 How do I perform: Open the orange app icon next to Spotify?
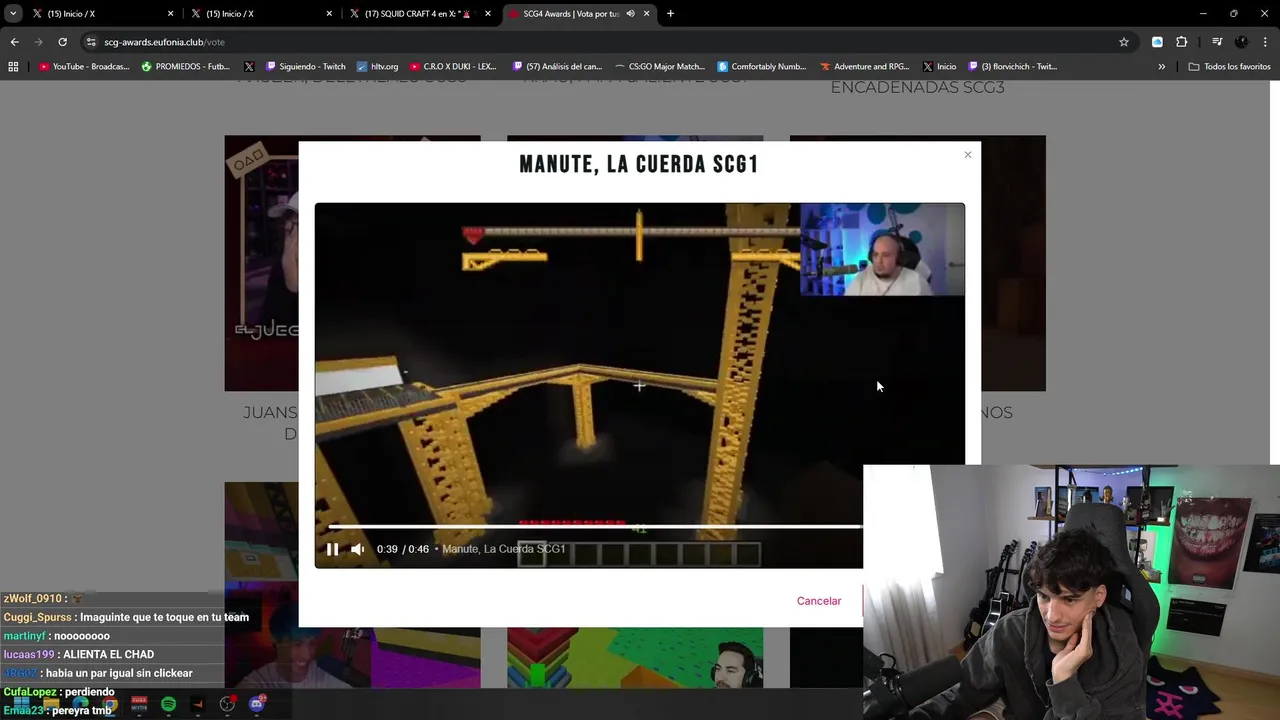197,704
